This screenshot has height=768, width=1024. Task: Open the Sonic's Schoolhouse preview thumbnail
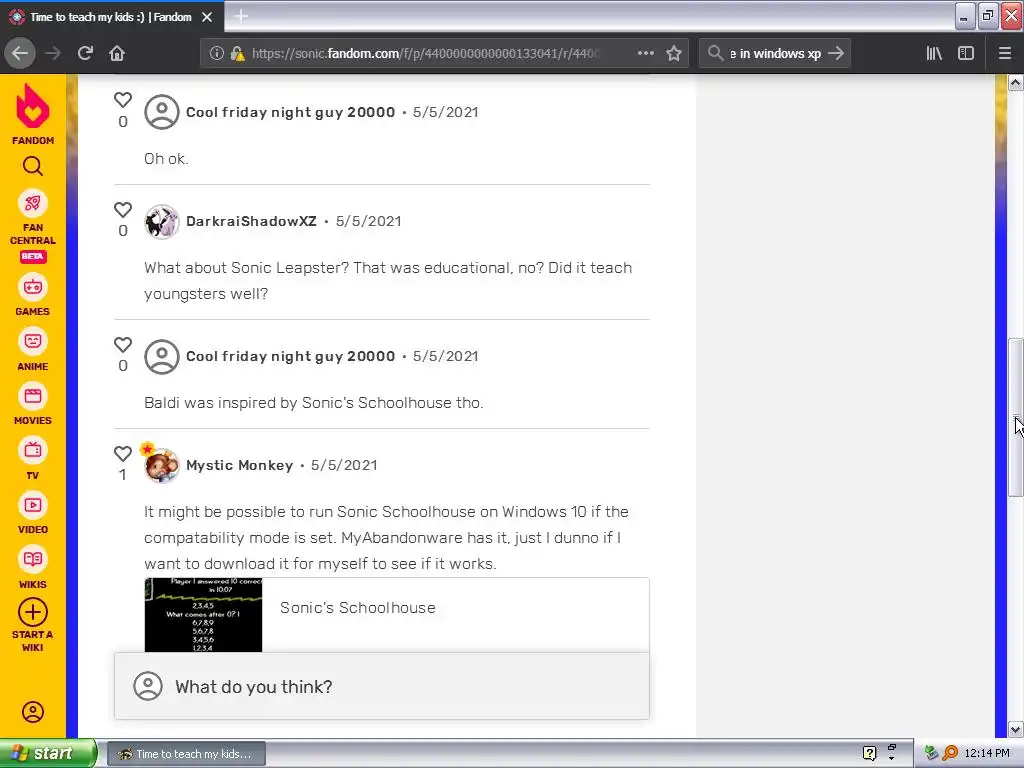(203, 615)
